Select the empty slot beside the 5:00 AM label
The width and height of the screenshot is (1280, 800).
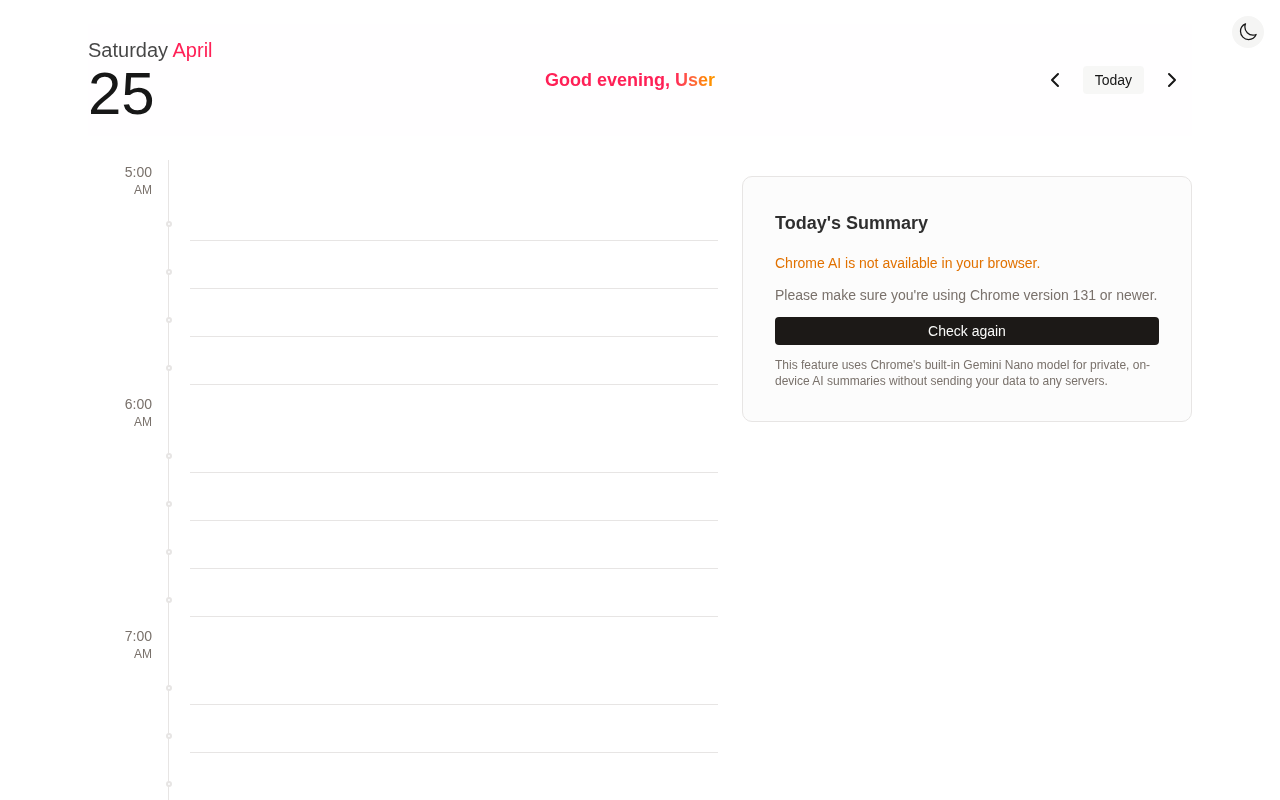point(453,201)
